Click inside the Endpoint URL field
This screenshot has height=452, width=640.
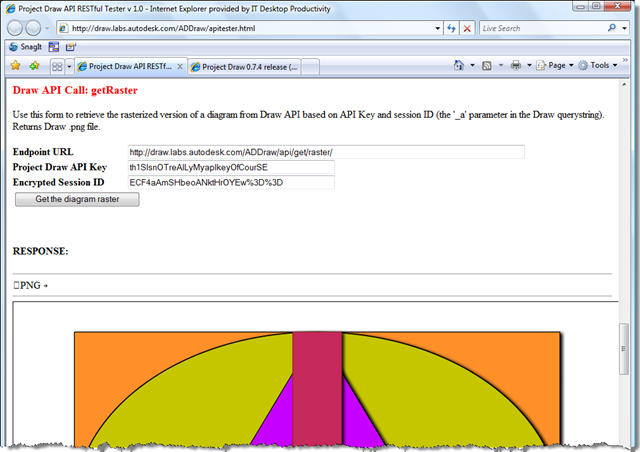coord(325,152)
